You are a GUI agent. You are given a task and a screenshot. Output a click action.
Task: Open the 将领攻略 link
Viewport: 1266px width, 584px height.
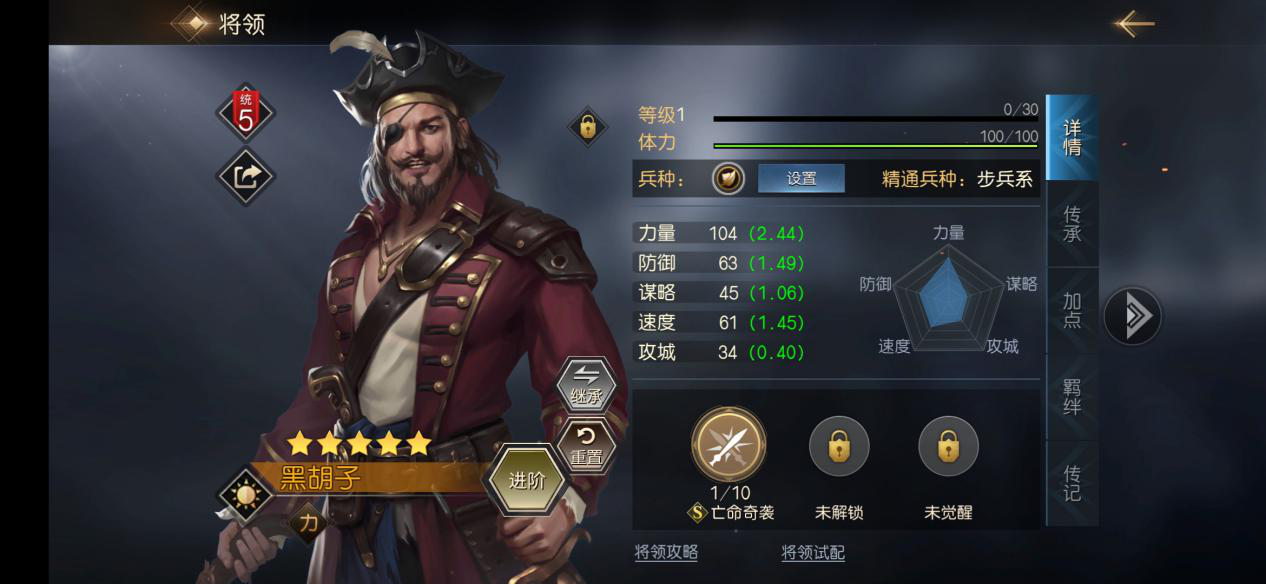click(666, 552)
